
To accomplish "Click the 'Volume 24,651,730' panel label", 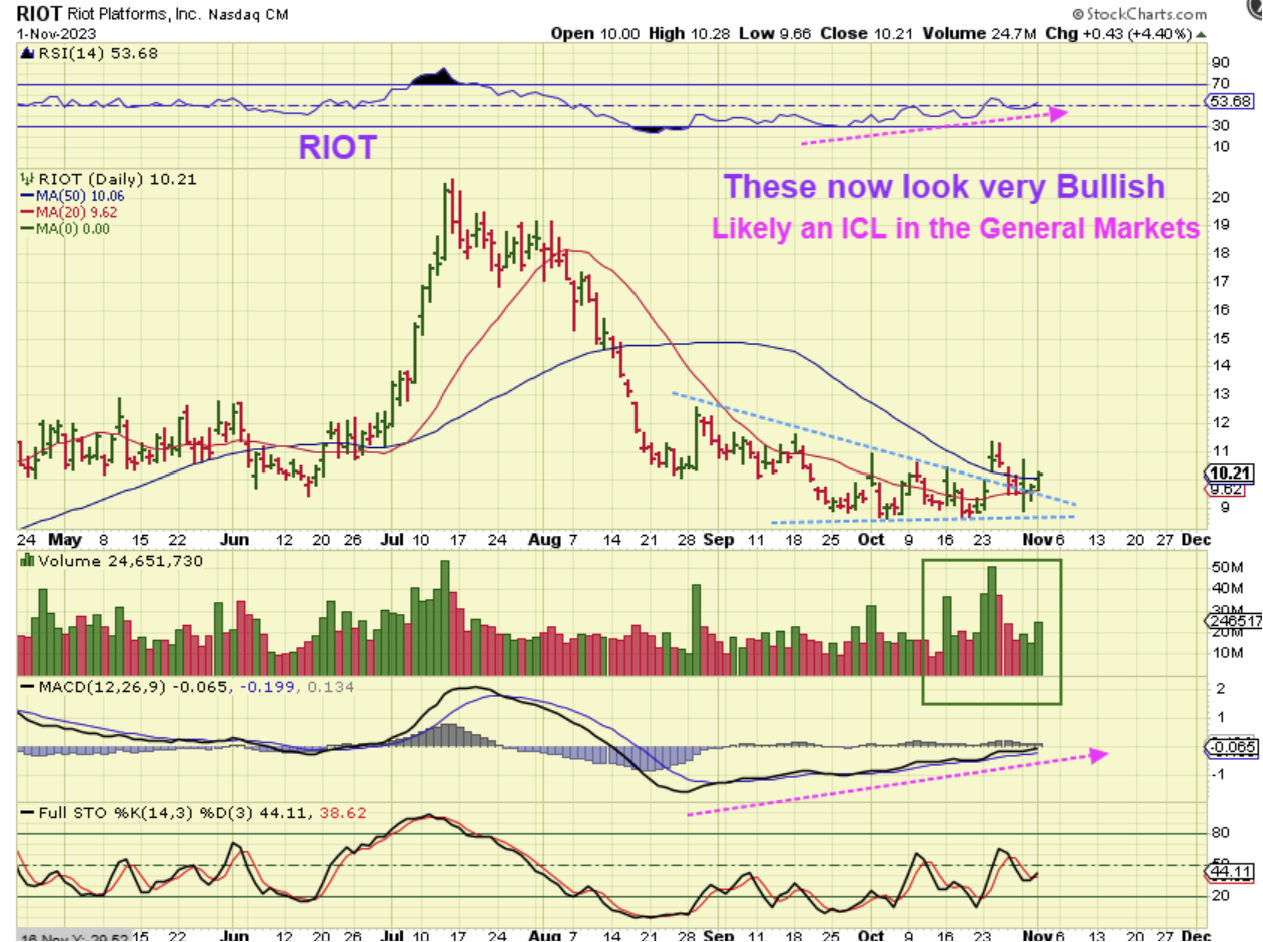I will click(x=112, y=562).
